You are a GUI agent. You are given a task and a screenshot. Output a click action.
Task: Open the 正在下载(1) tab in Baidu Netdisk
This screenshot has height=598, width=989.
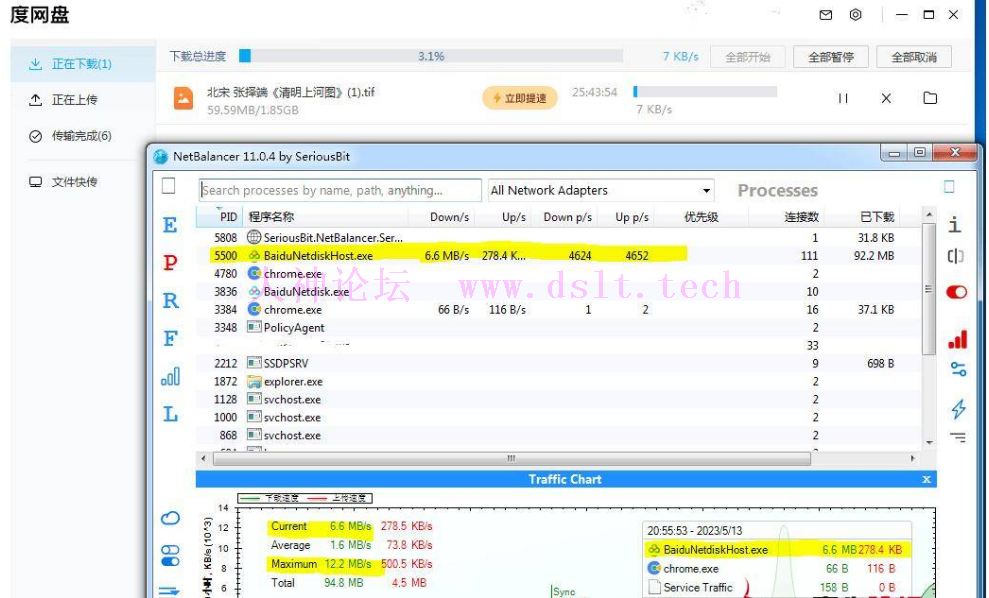83,64
